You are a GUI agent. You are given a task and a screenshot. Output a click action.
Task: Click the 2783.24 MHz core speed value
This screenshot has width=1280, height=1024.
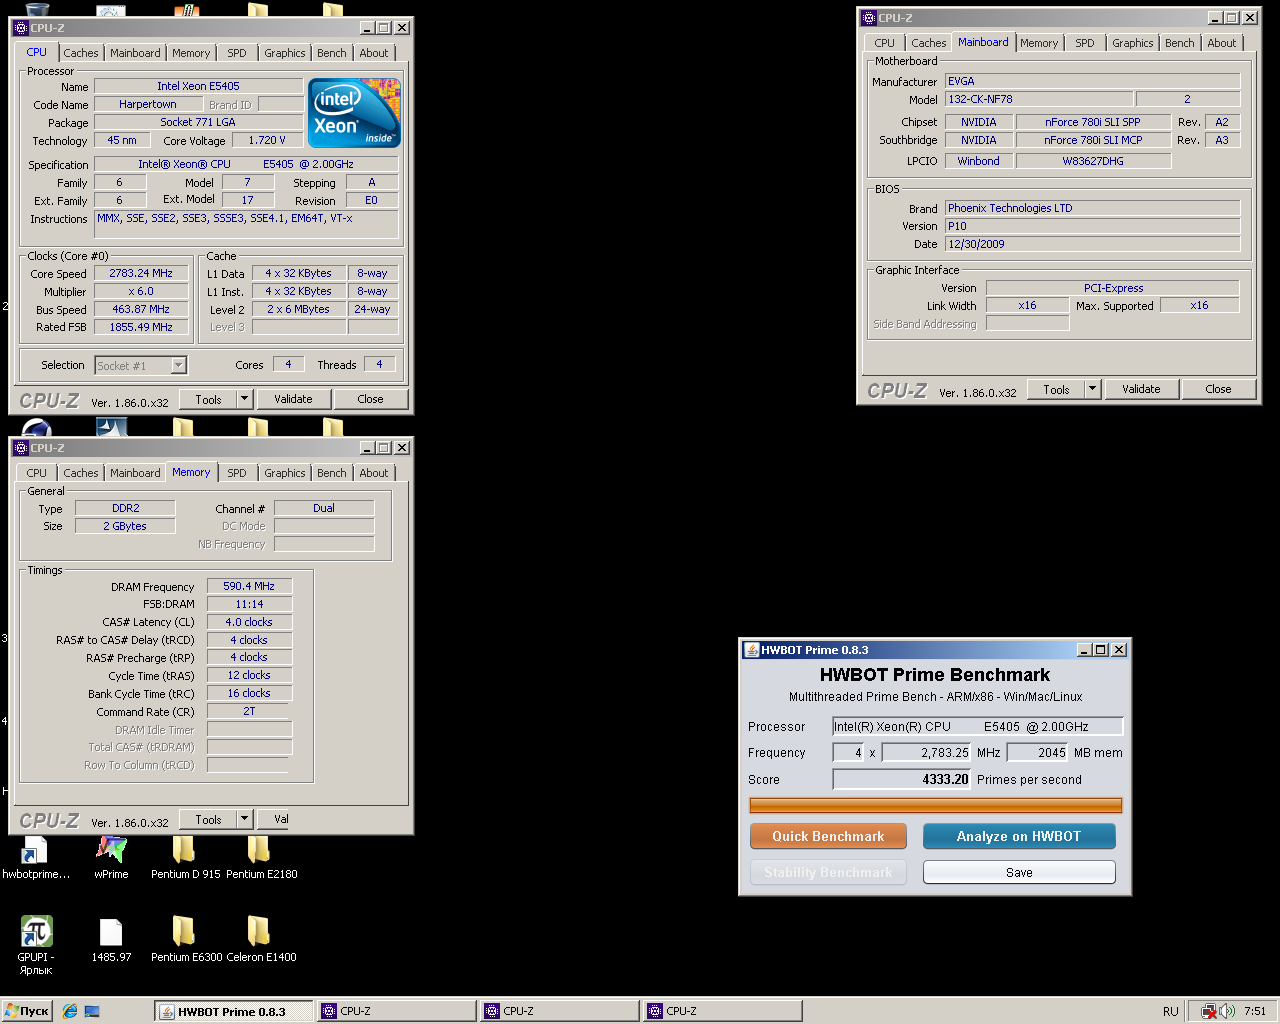tap(141, 273)
